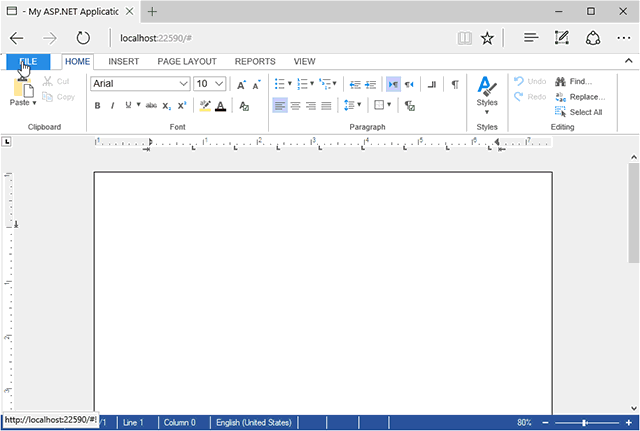
Task: Zoom out with the minus button
Action: click(545, 423)
